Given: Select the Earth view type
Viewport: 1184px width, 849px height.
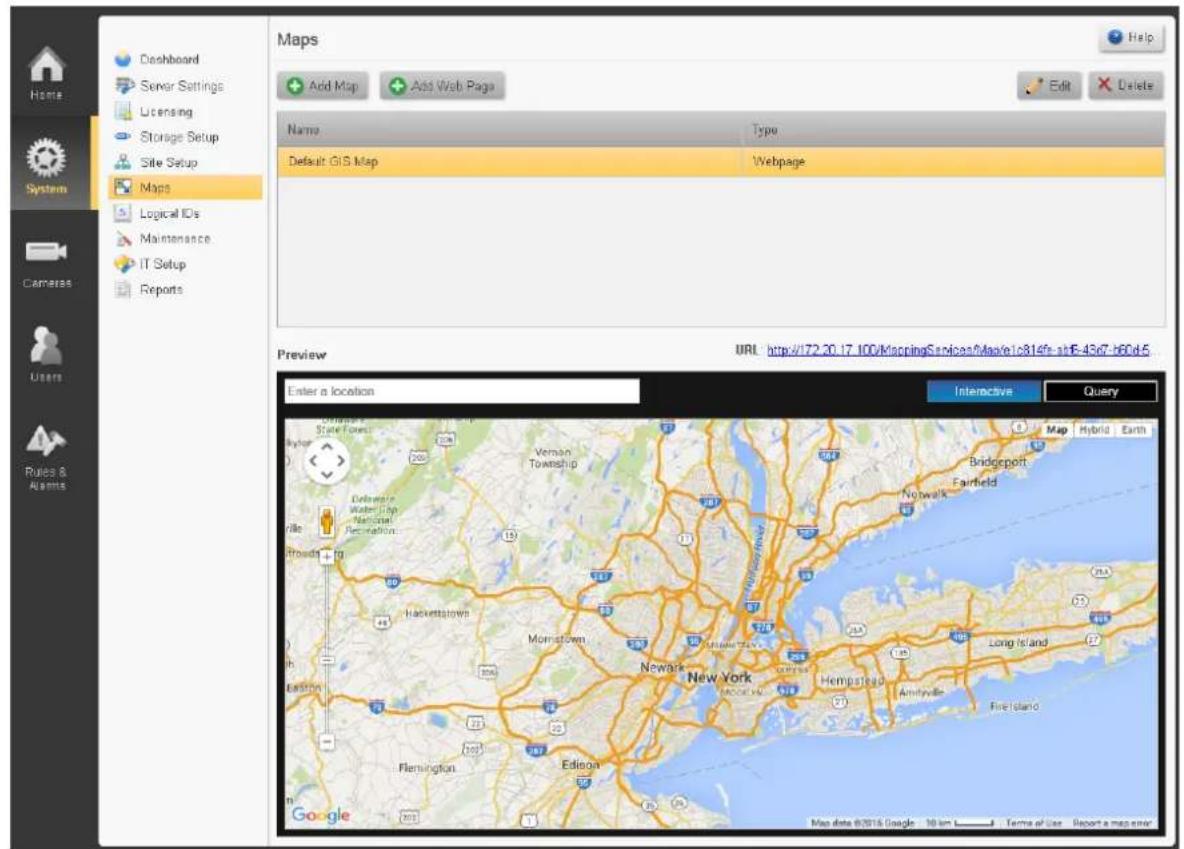Looking at the screenshot, I should [x=1133, y=430].
